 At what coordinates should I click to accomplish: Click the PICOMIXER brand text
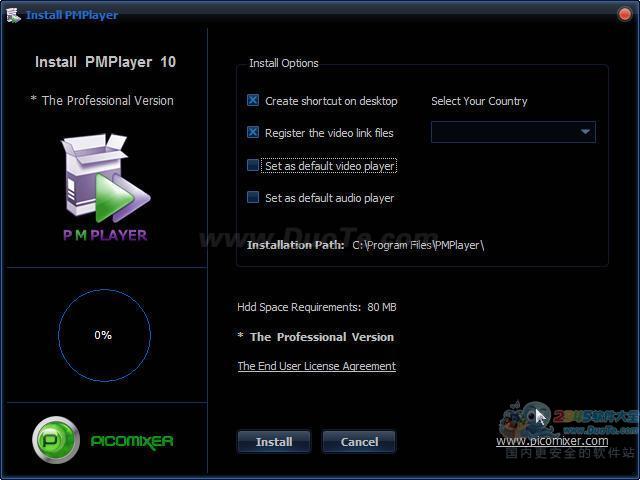click(132, 441)
